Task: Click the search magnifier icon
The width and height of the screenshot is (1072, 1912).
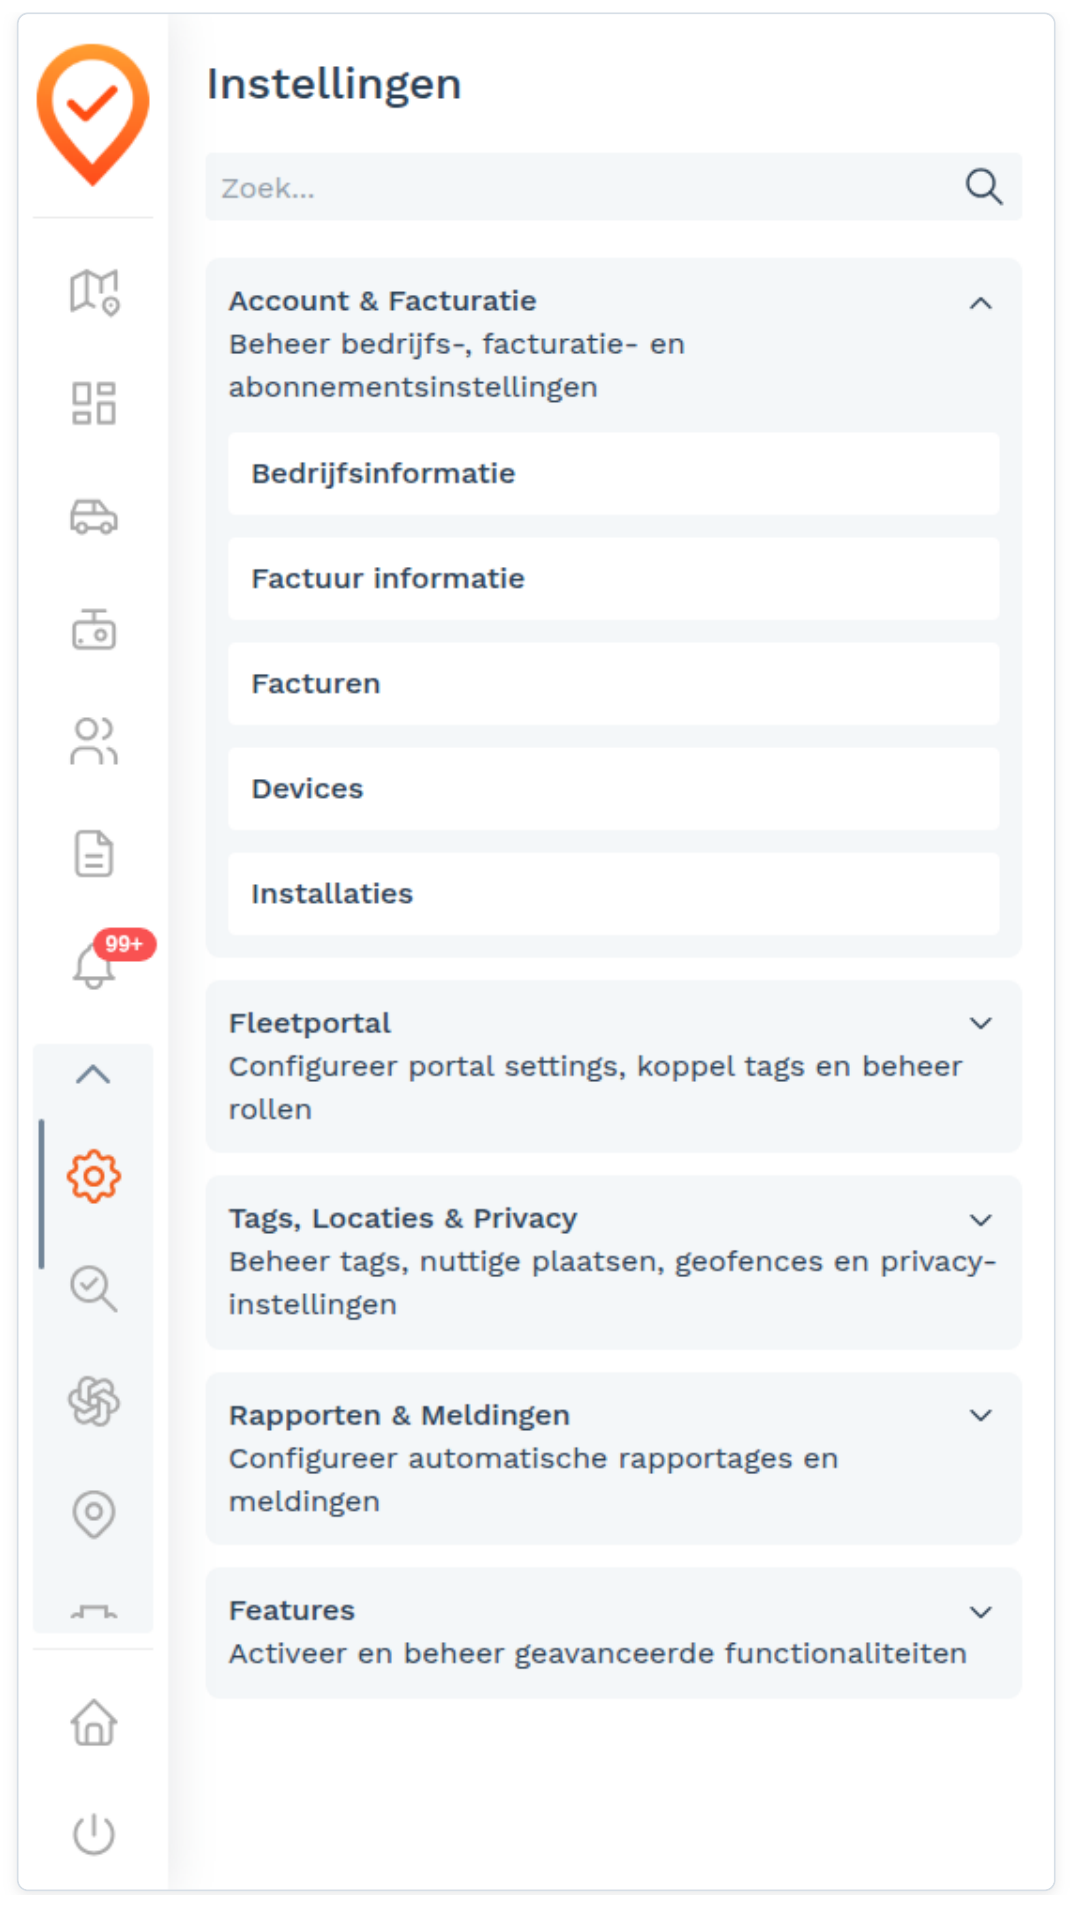Action: (x=984, y=187)
